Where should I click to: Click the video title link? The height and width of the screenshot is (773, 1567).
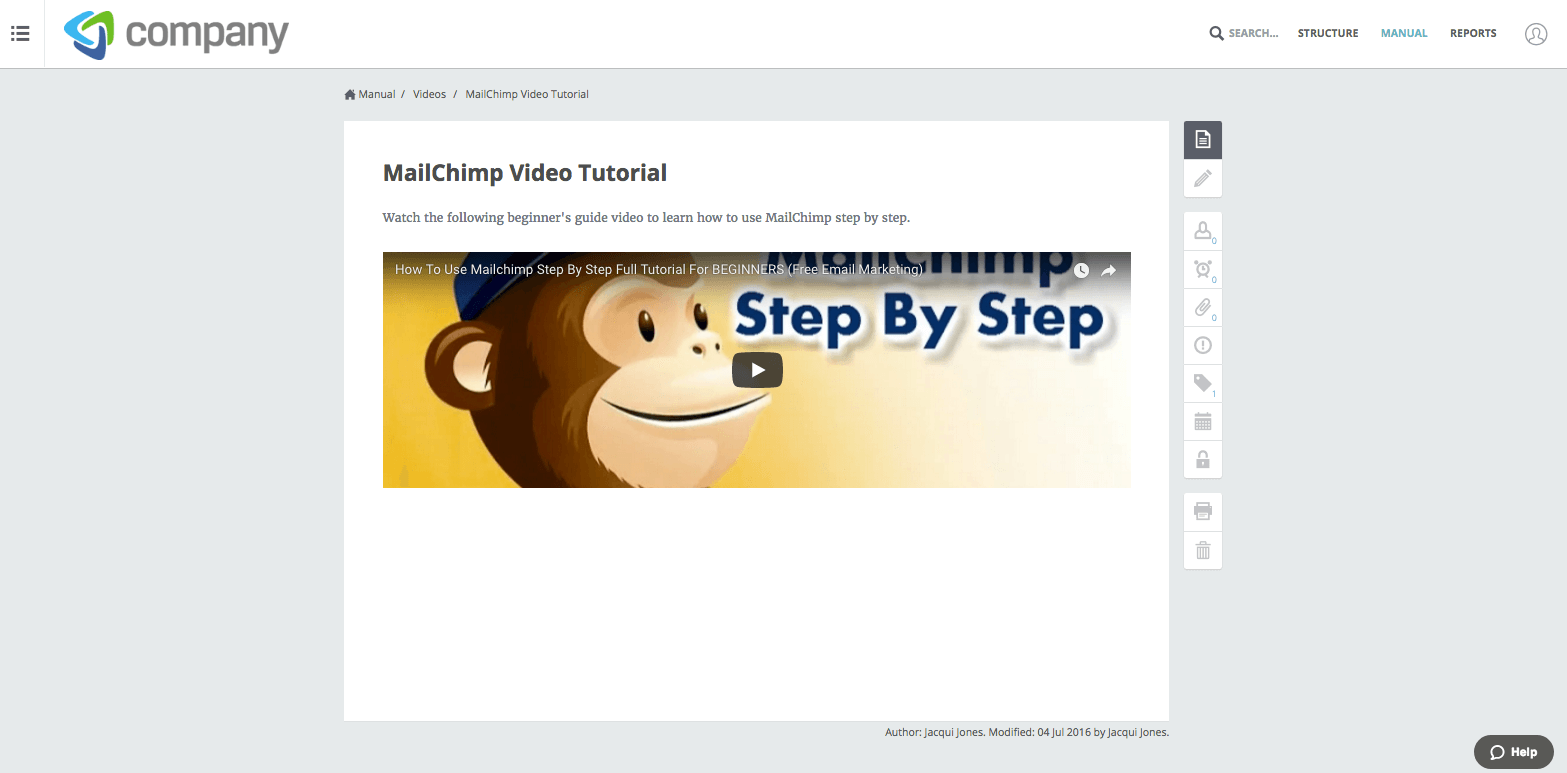pos(659,269)
